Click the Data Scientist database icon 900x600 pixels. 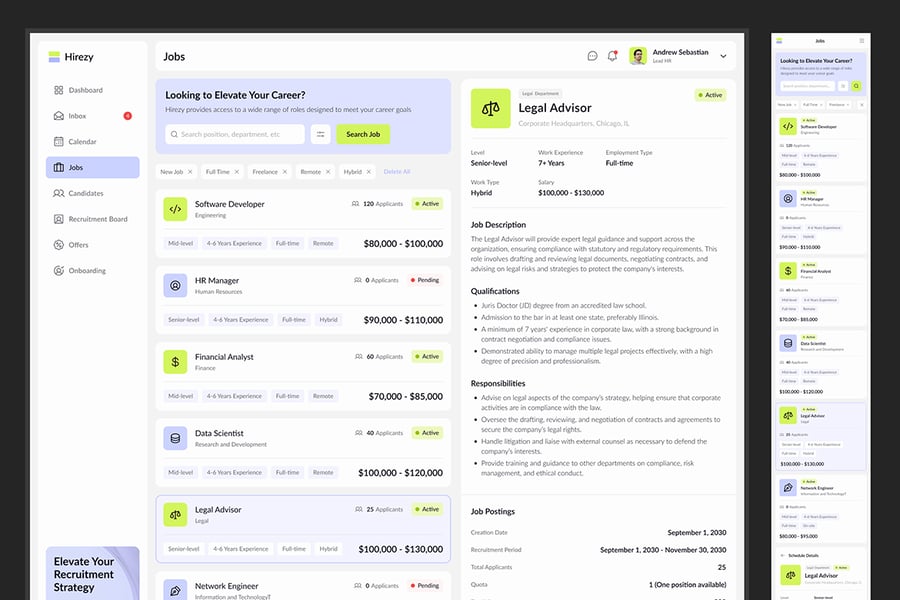(x=175, y=438)
